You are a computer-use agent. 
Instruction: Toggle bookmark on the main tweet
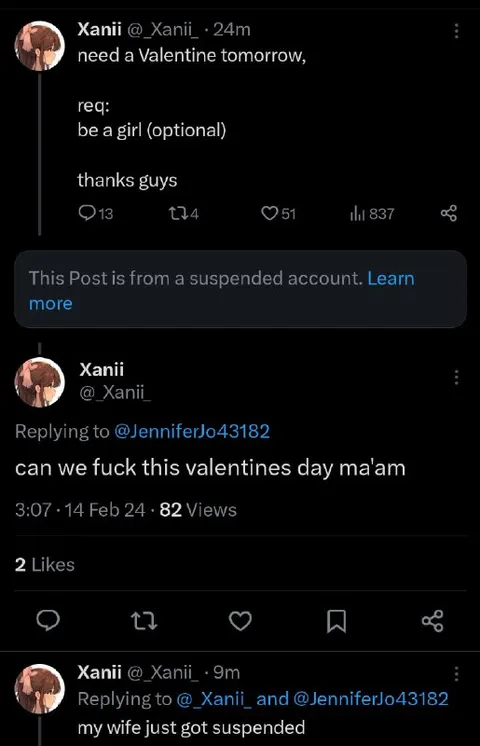pyautogui.click(x=336, y=621)
